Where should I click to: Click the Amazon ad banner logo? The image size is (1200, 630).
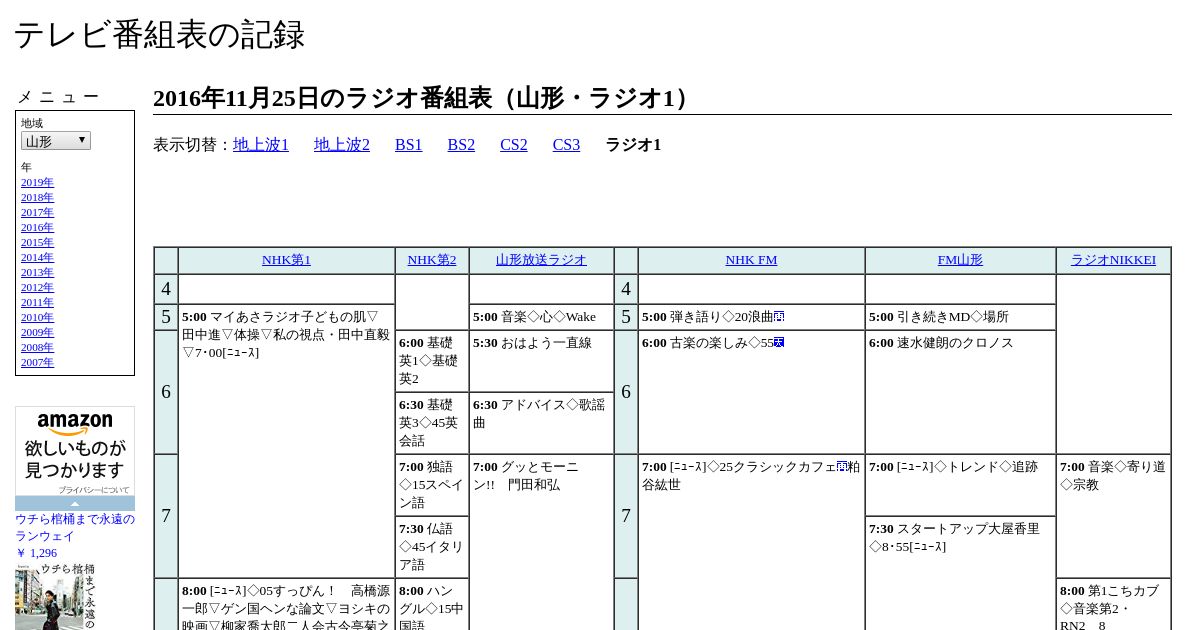pos(75,425)
